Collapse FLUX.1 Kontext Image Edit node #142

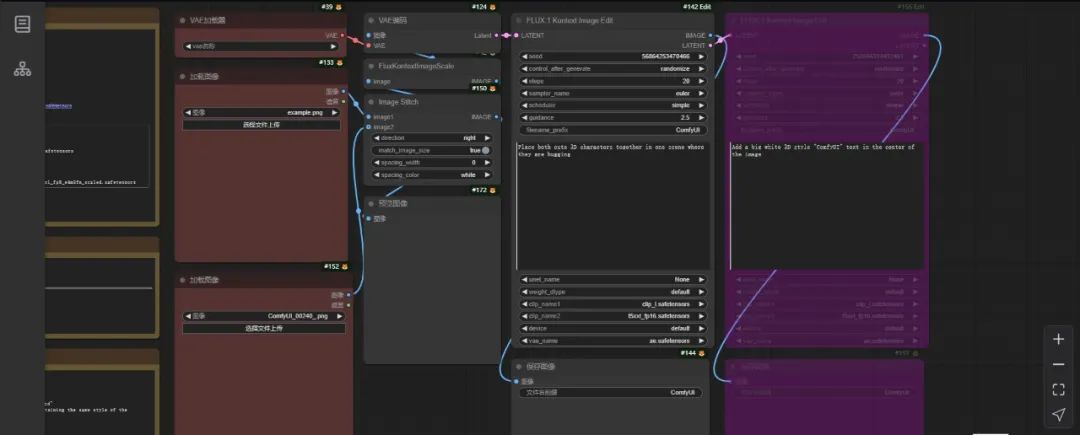point(520,21)
